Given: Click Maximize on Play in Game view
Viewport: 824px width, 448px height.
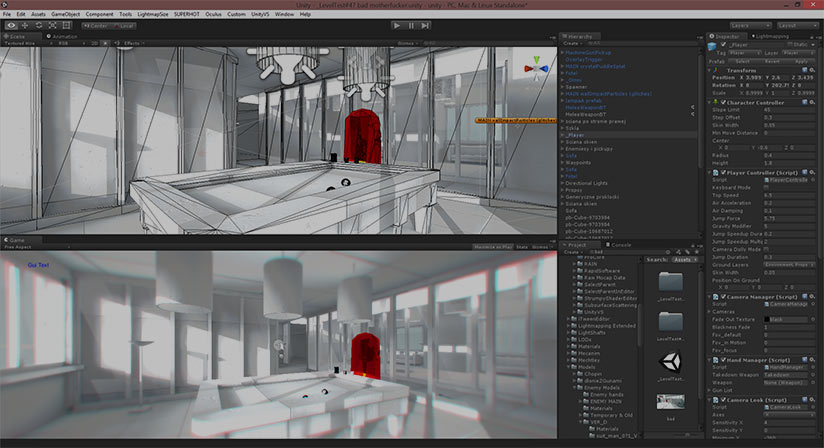Looking at the screenshot, I should [492, 247].
